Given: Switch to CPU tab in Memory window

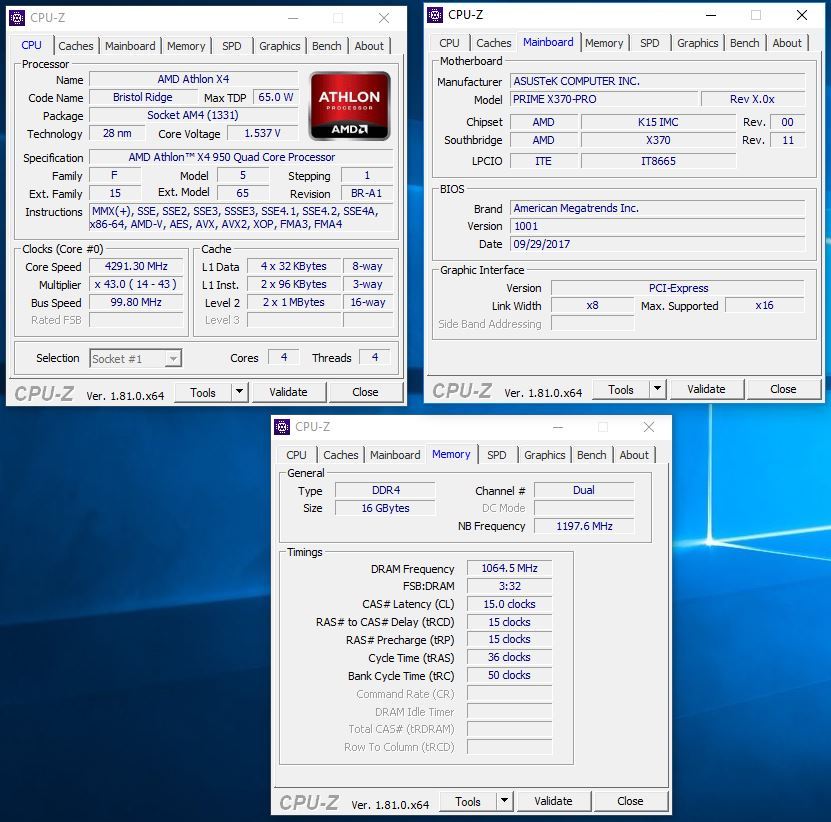Looking at the screenshot, I should 296,455.
